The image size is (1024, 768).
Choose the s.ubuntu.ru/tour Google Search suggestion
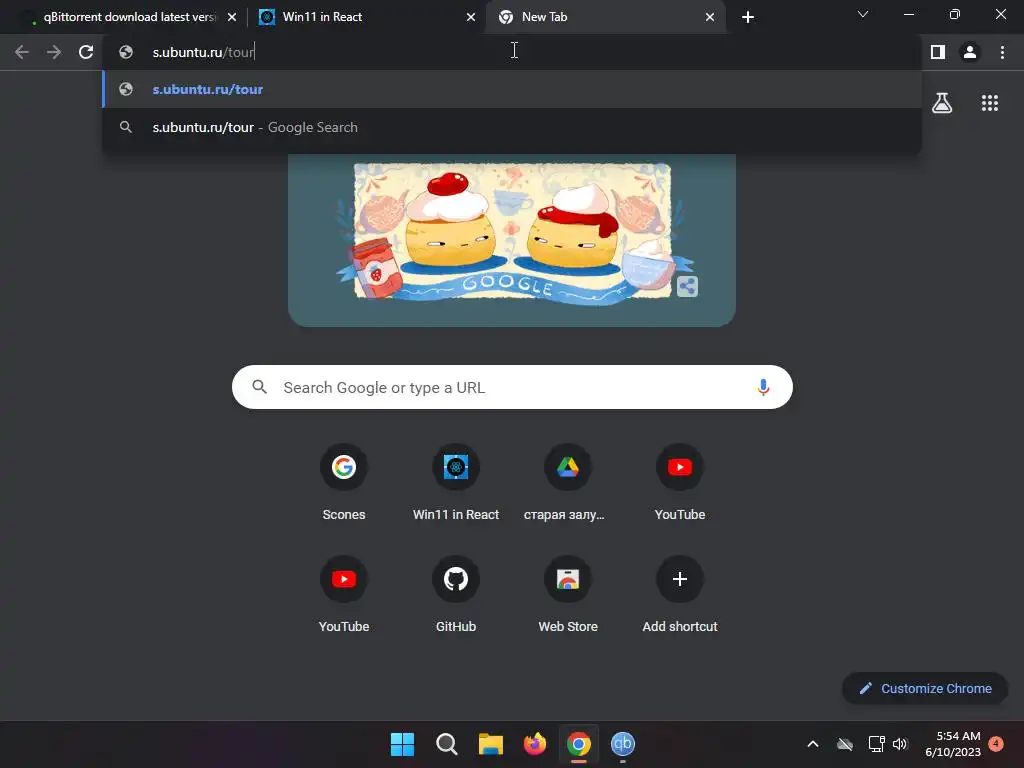(512, 127)
